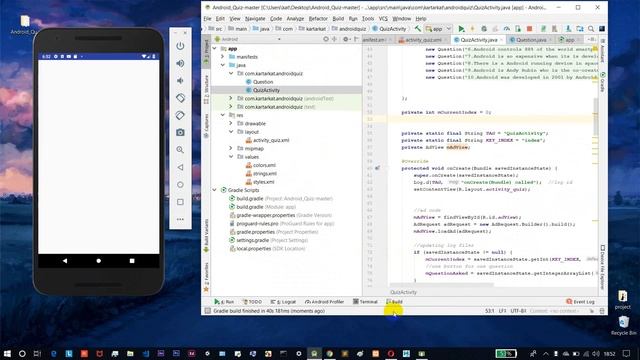Collapse Gradle Scripts node
Viewport: 640px width, 360px height.
[215, 190]
